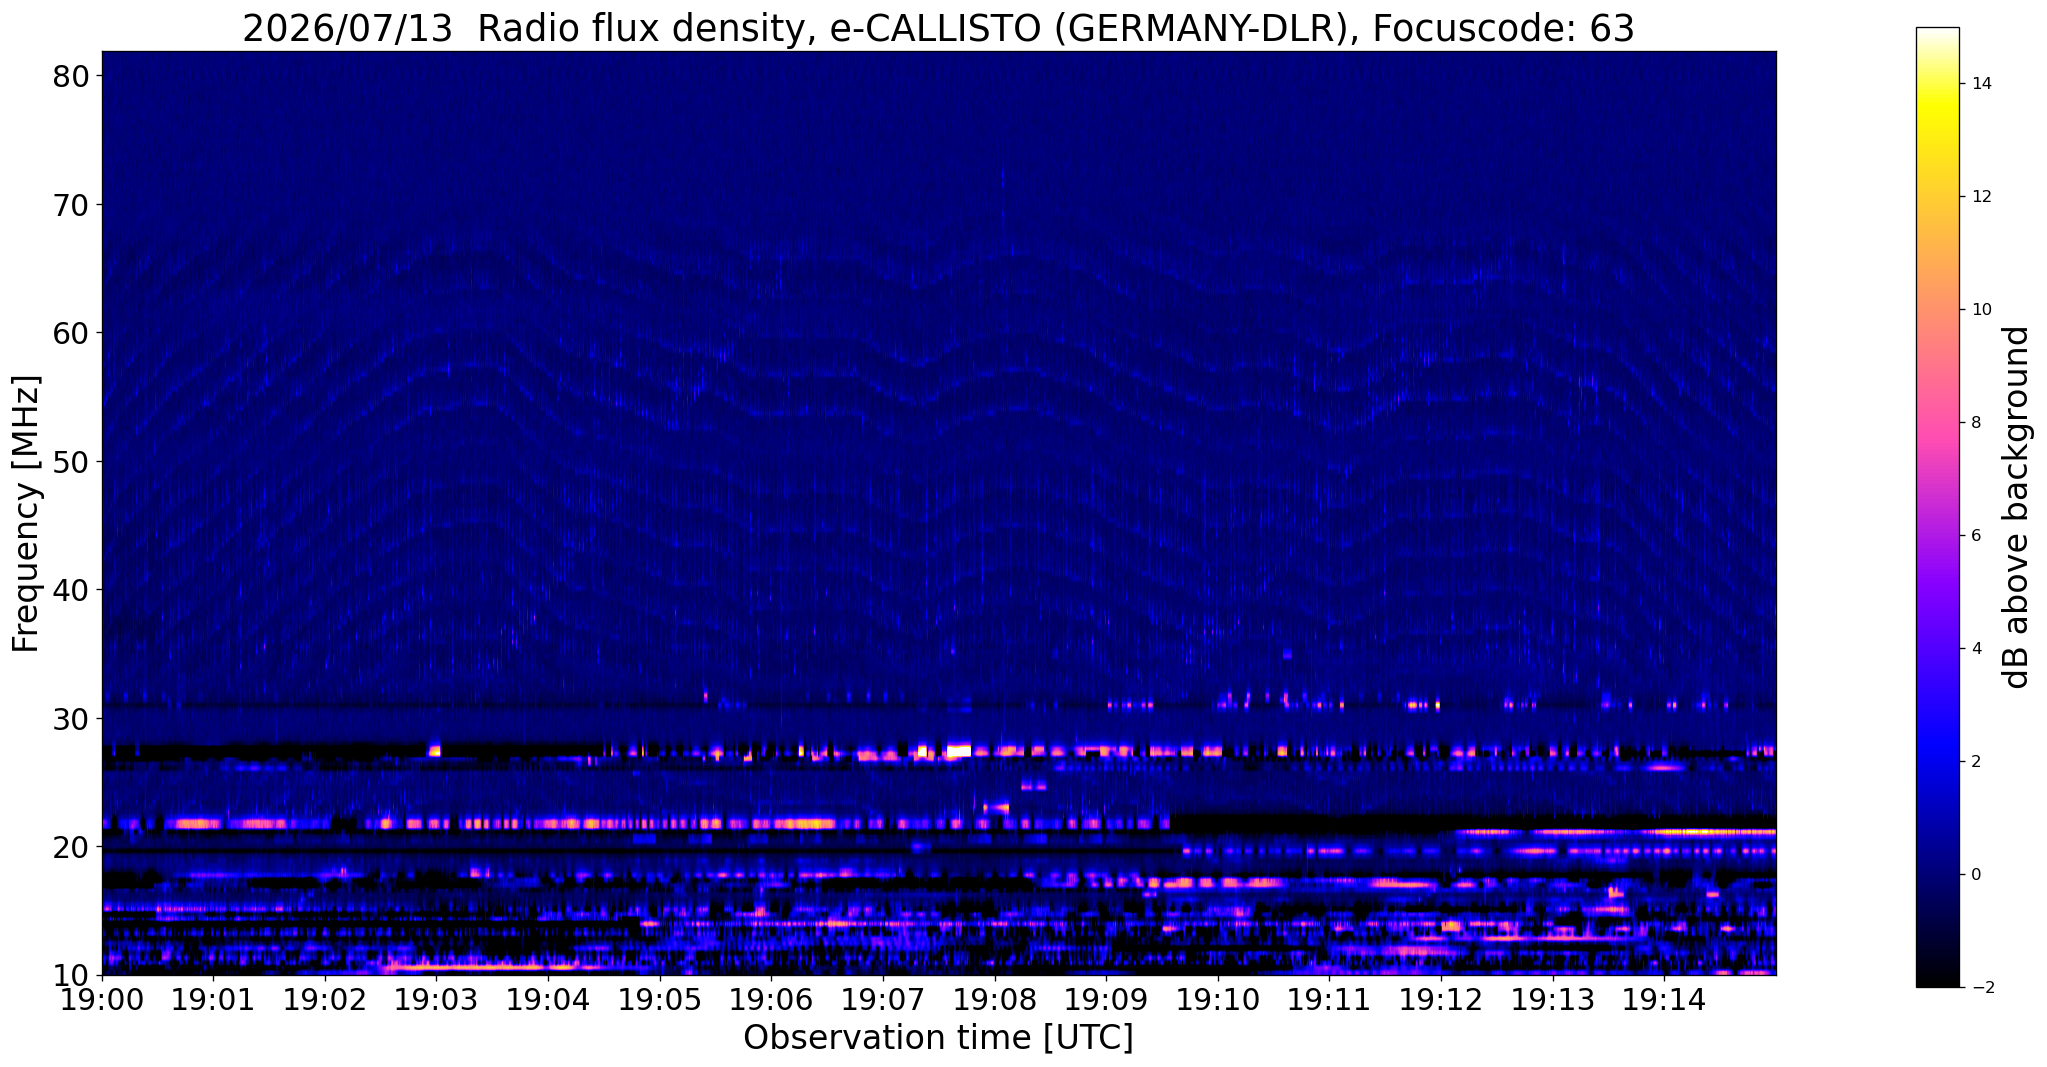Screen dimensions: 2047x1067
Task: Click the dB above background colorbar label
Action: [2017, 507]
